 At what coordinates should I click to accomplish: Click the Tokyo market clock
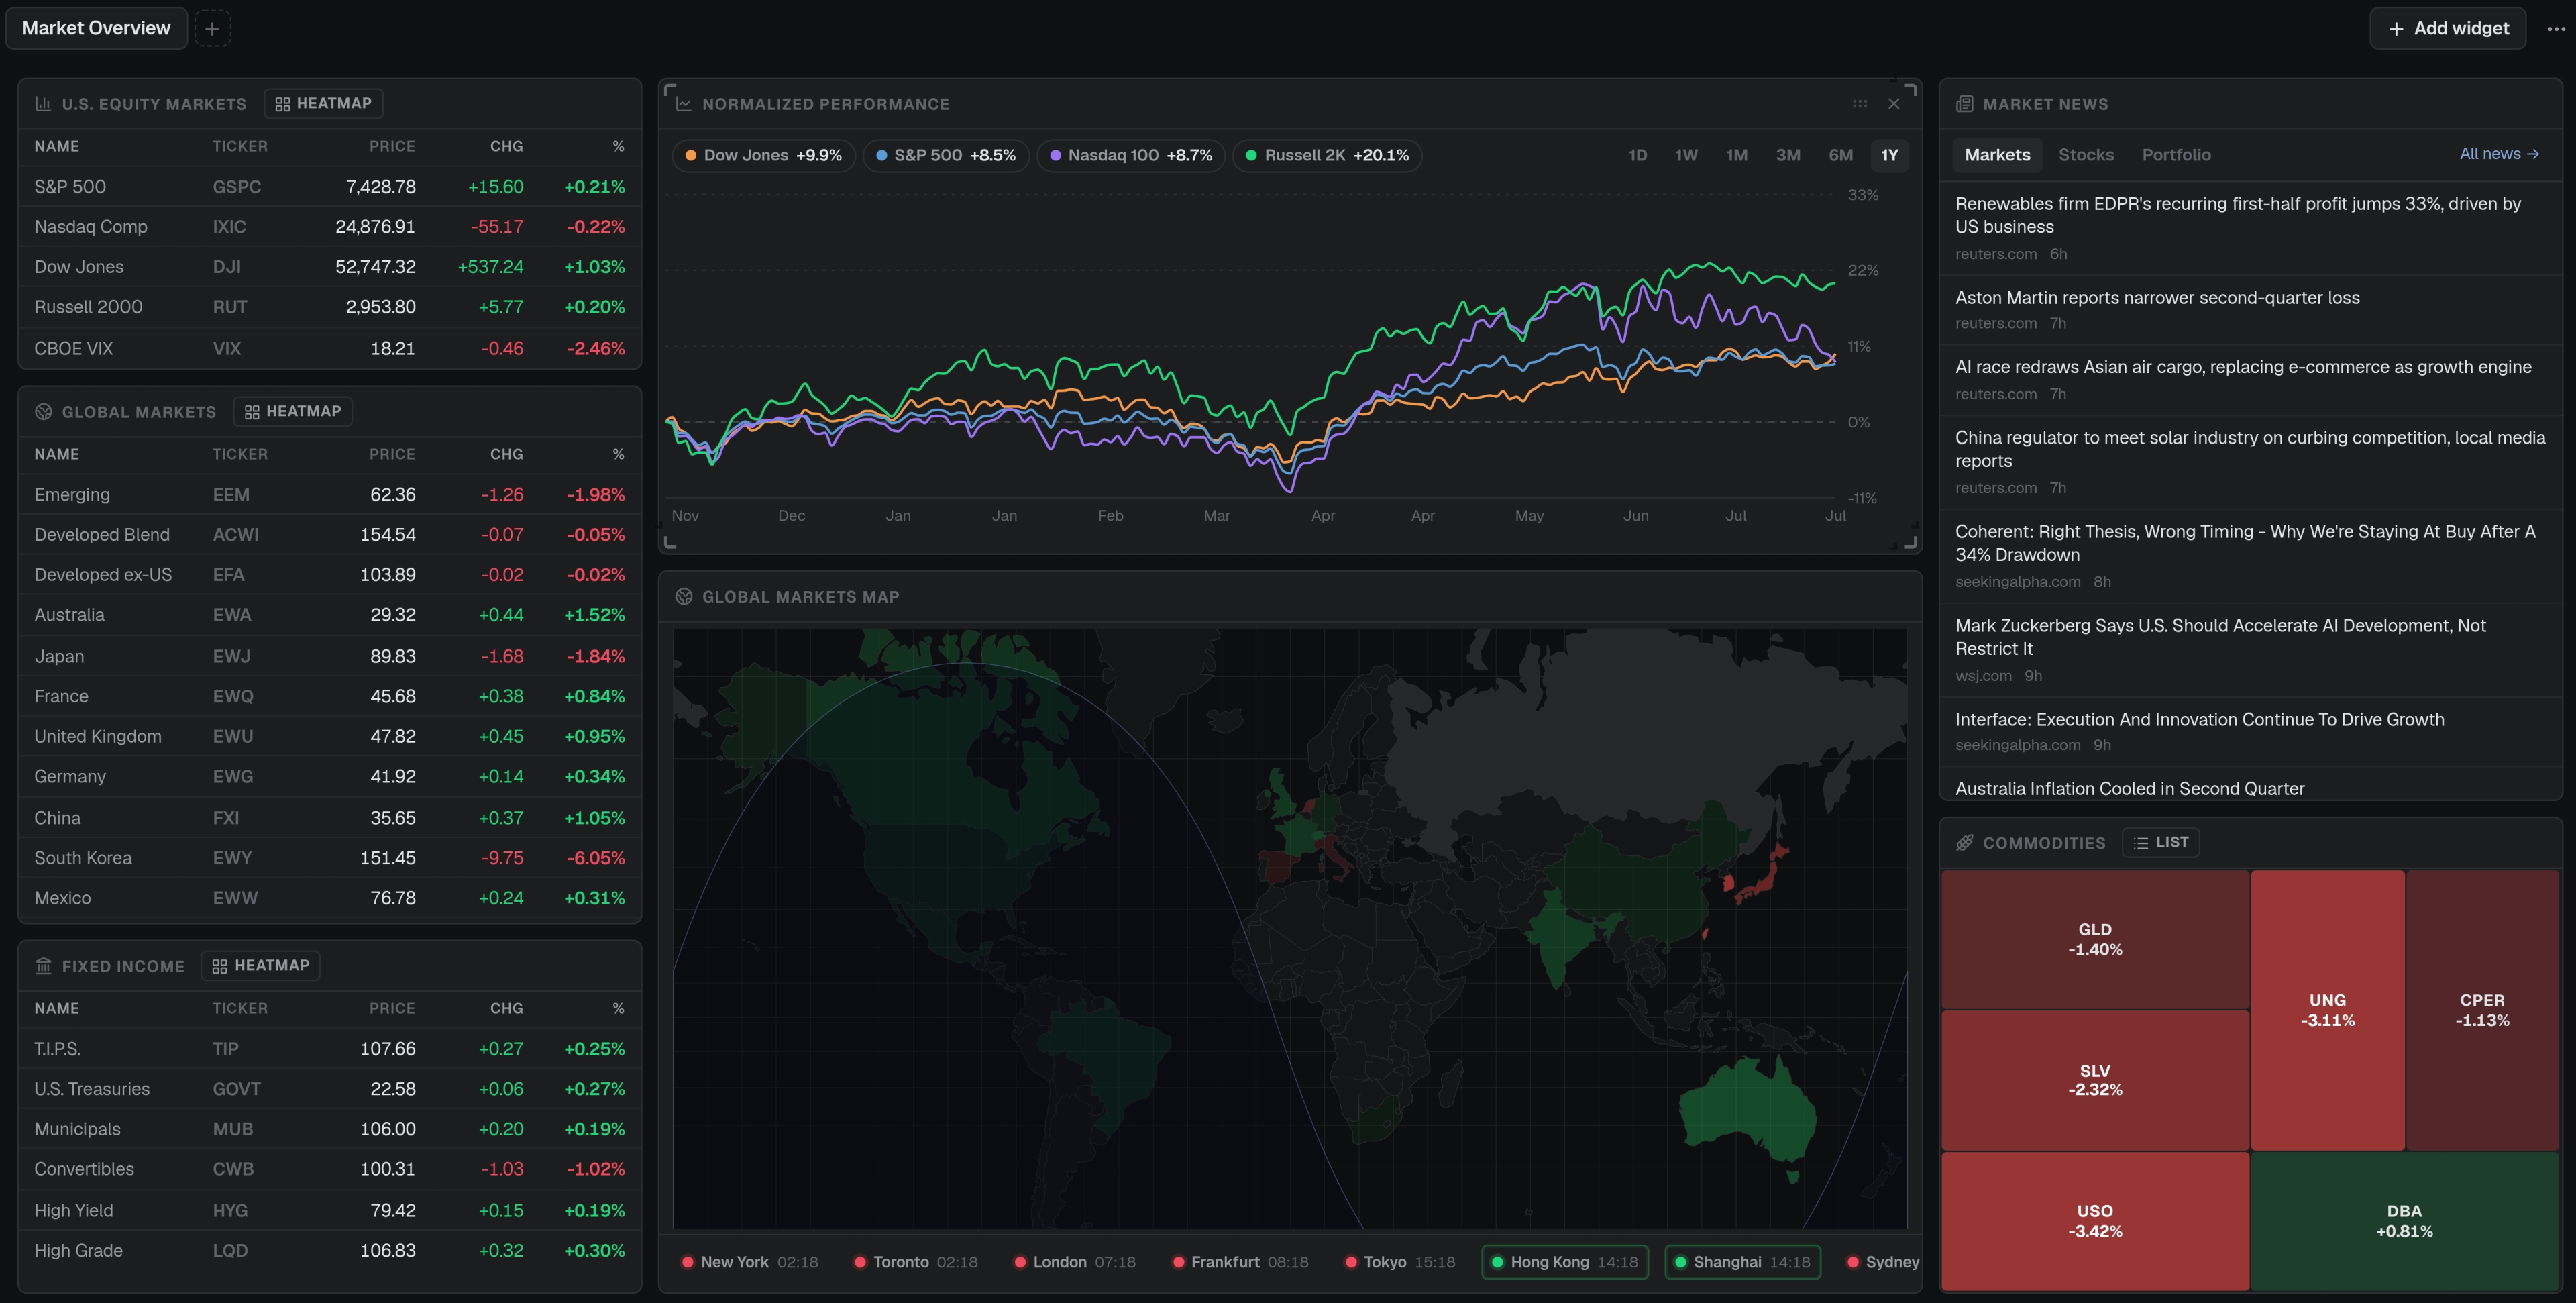(1400, 1262)
